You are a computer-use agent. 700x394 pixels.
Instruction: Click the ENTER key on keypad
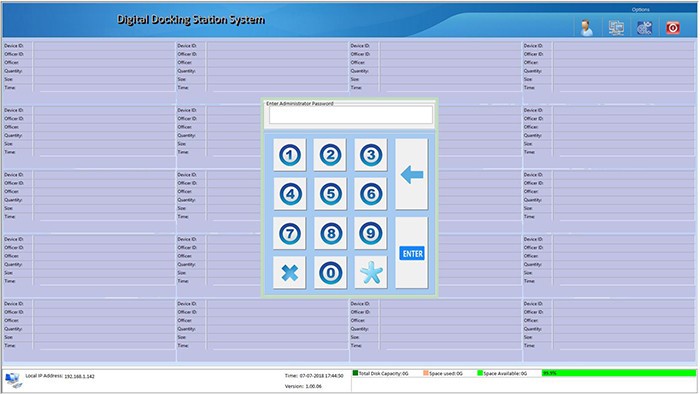(x=412, y=253)
